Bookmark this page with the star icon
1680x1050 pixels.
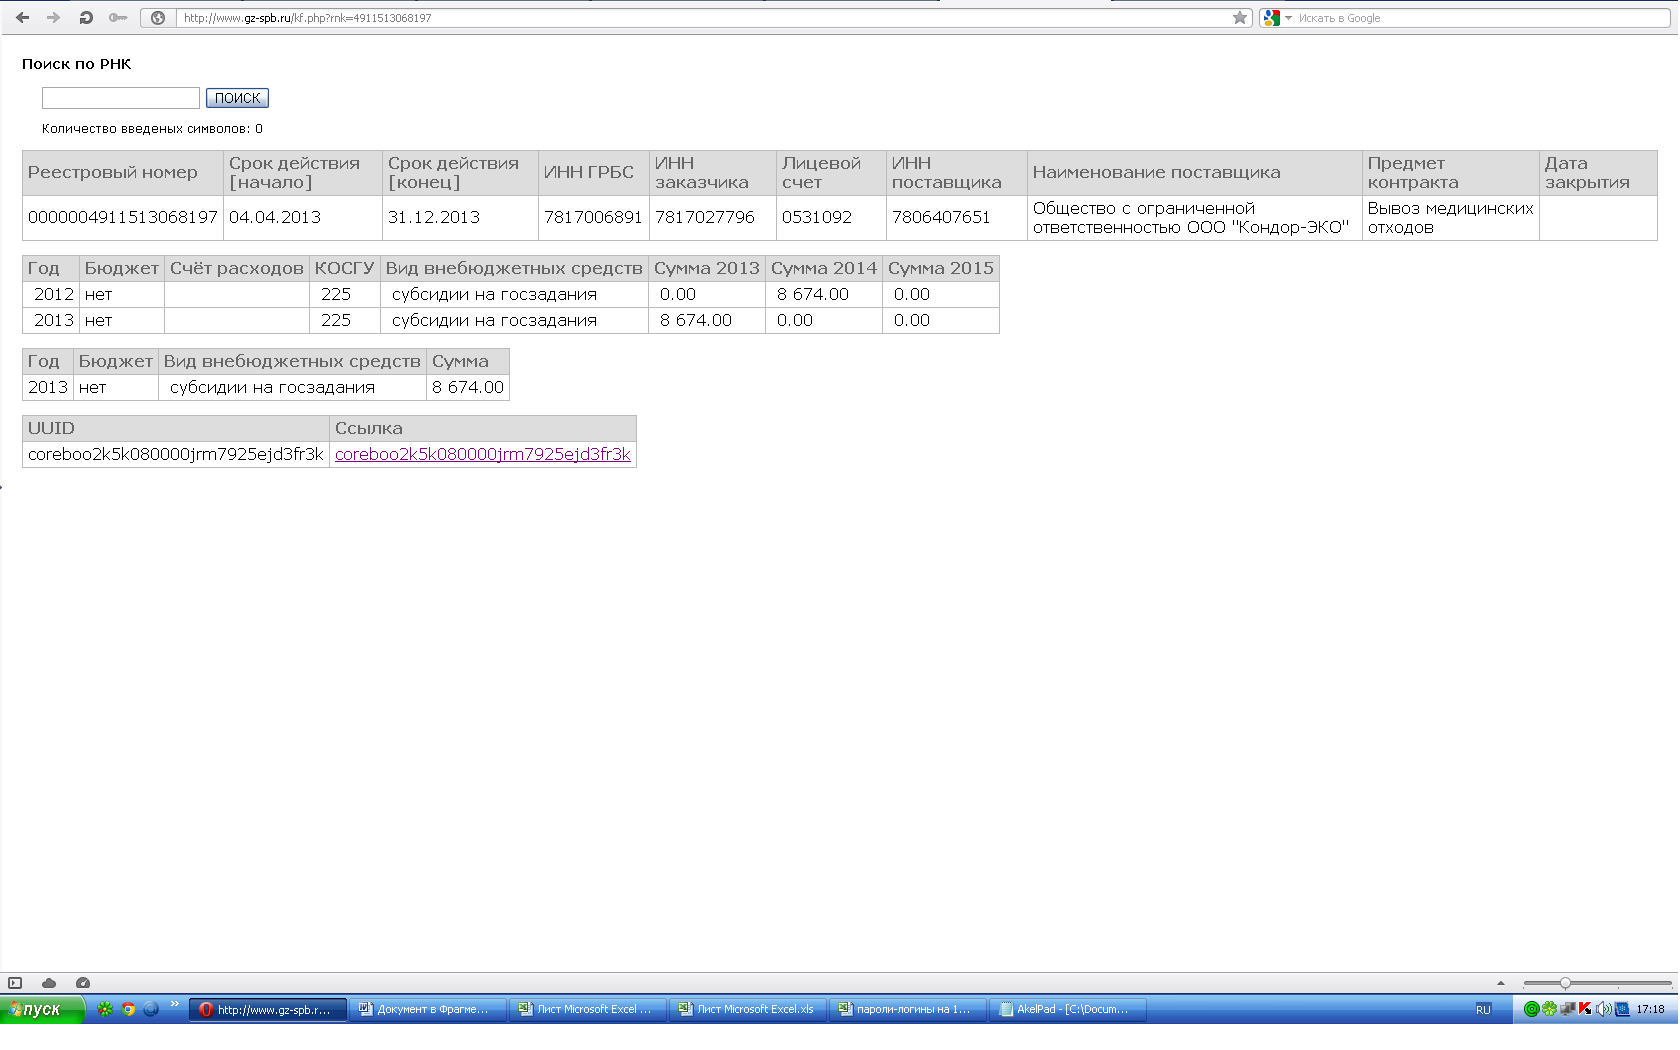(1240, 18)
